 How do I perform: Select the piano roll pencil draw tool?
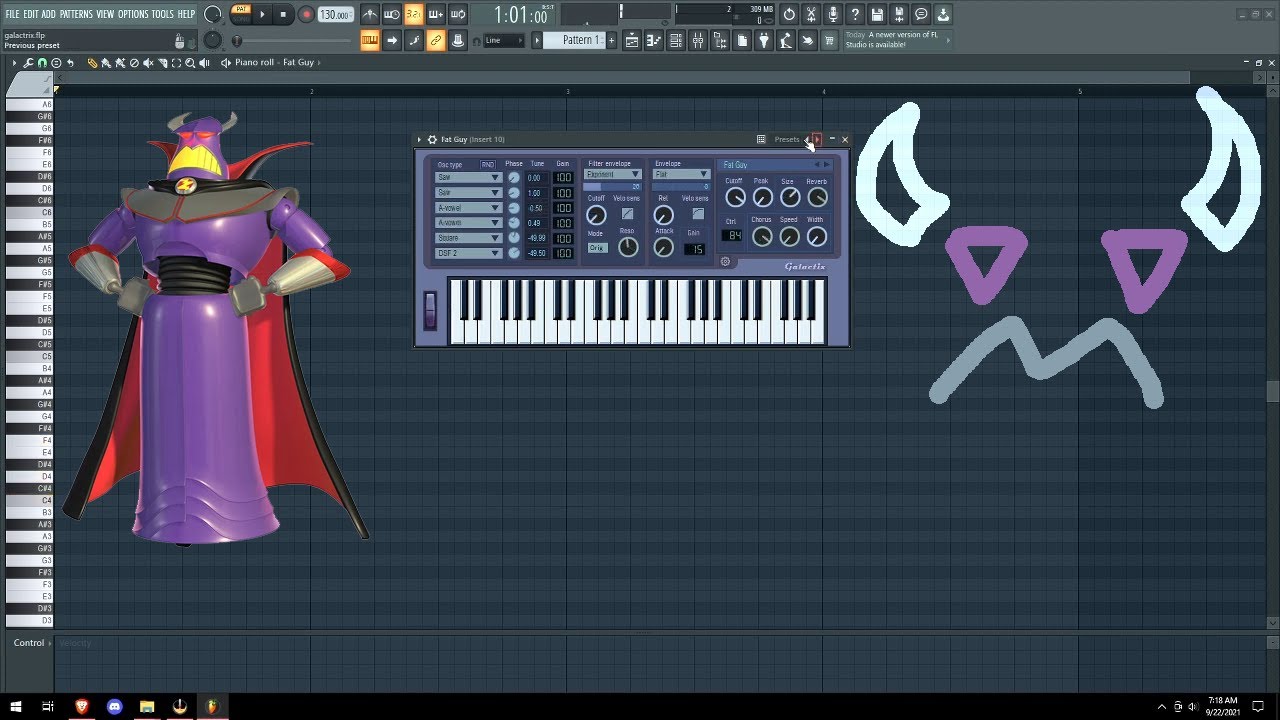coord(92,63)
